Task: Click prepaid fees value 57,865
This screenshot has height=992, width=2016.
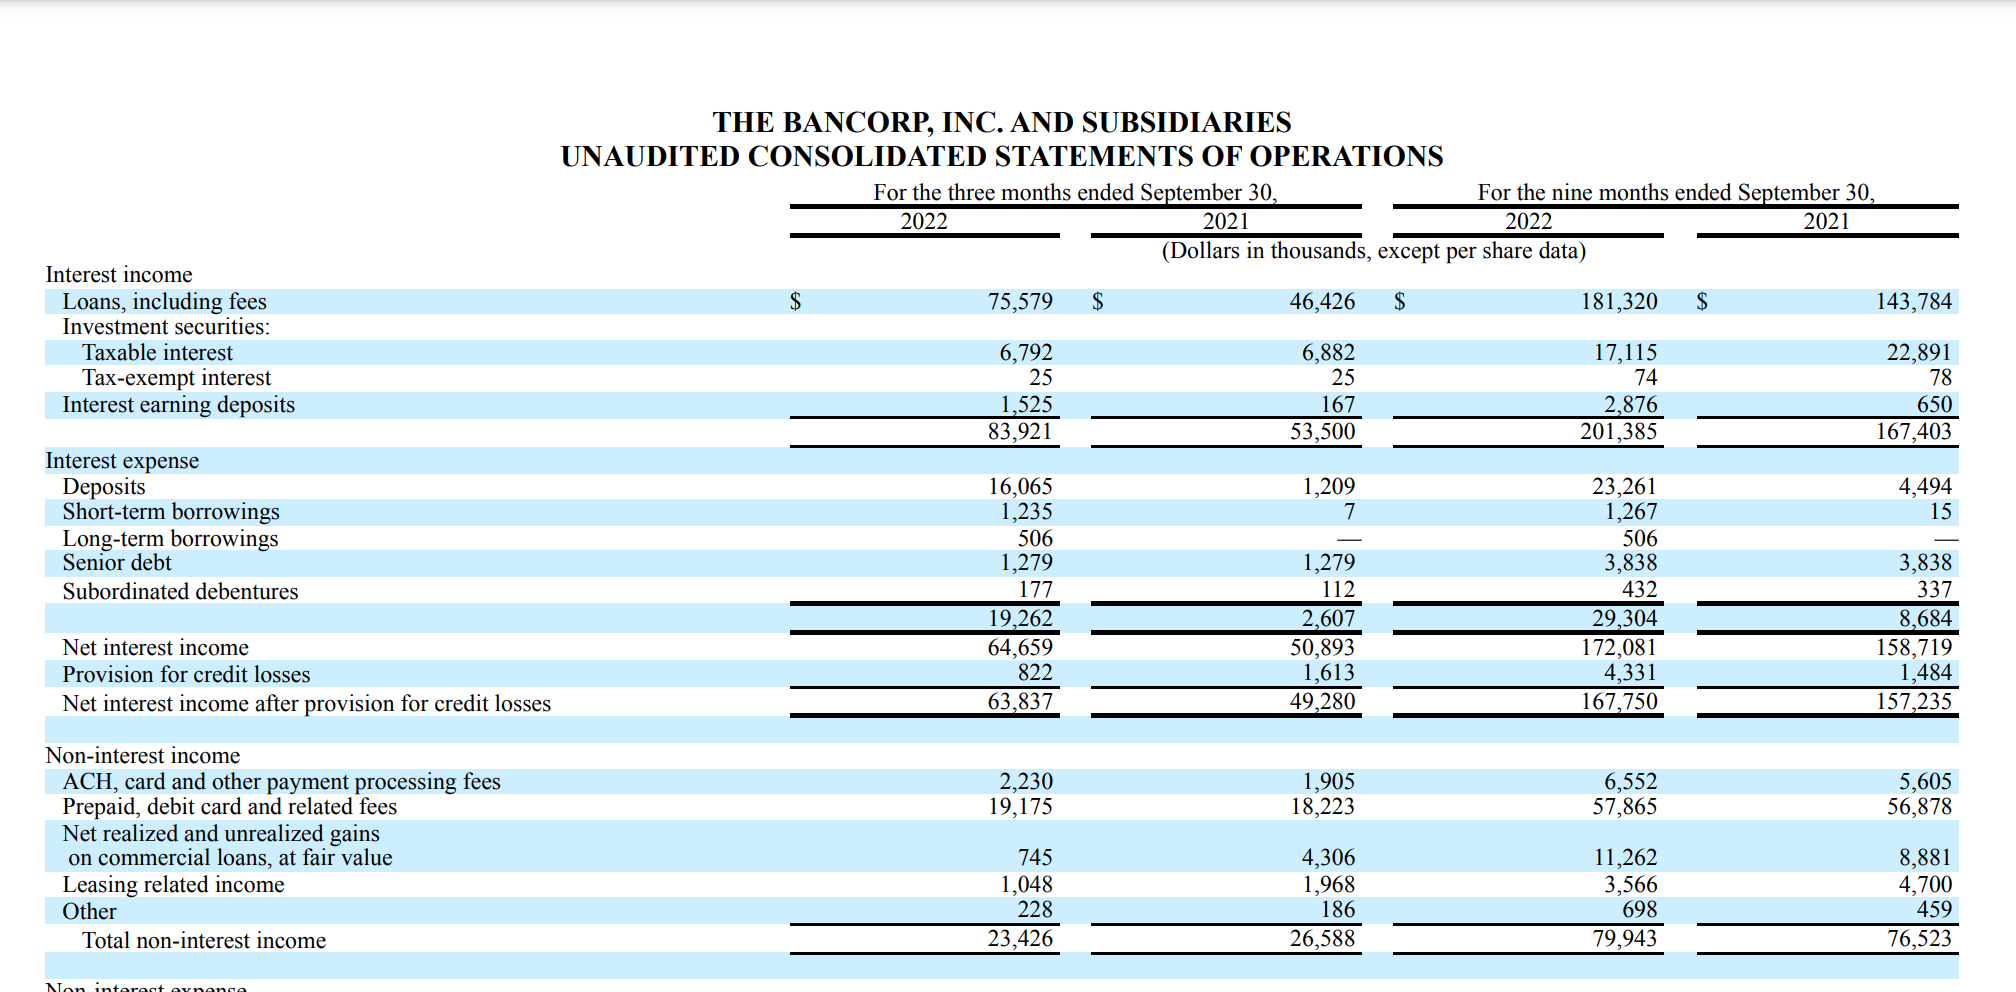Action: [1624, 806]
